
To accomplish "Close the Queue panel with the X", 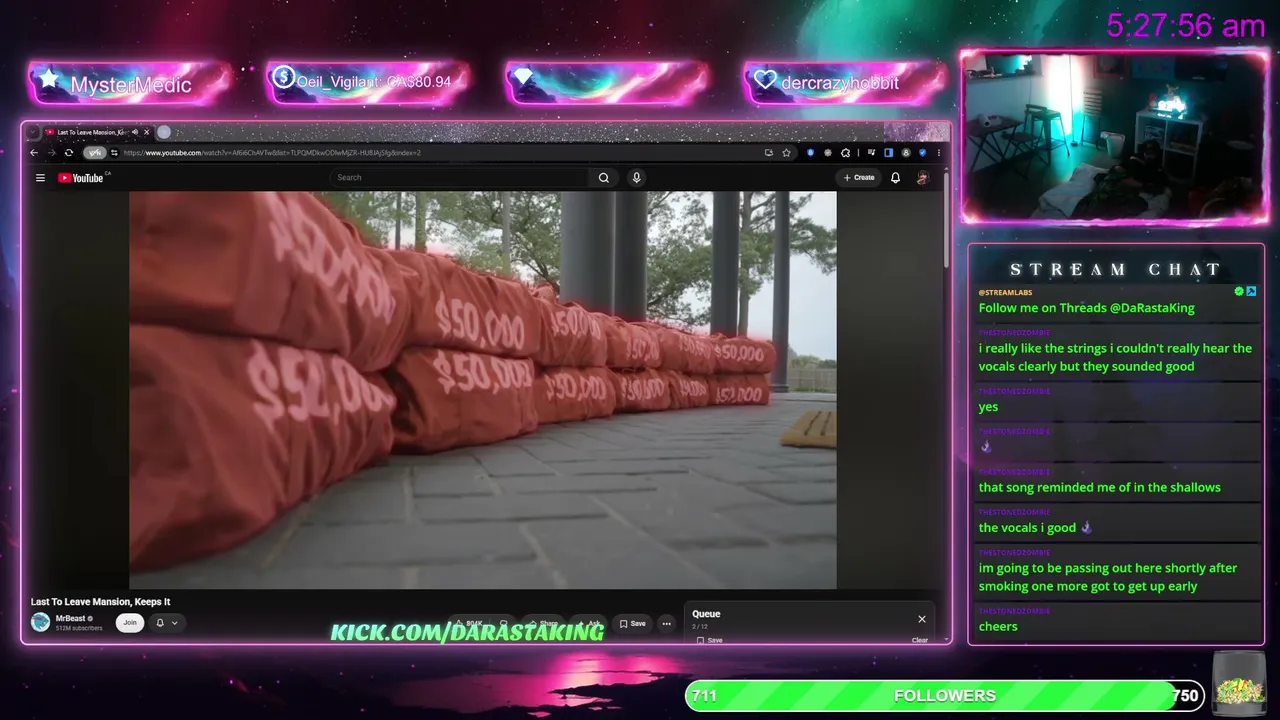I will [922, 619].
